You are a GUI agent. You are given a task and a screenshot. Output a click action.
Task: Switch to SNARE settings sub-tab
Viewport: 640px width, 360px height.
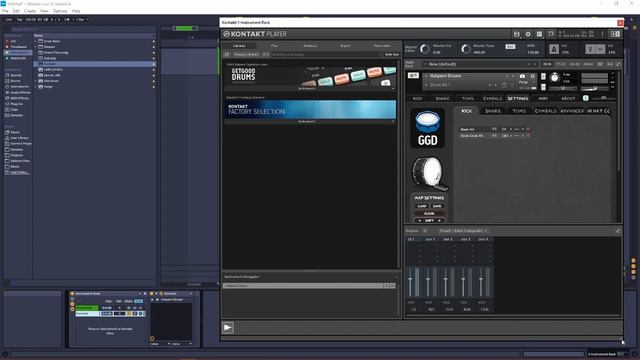click(493, 111)
